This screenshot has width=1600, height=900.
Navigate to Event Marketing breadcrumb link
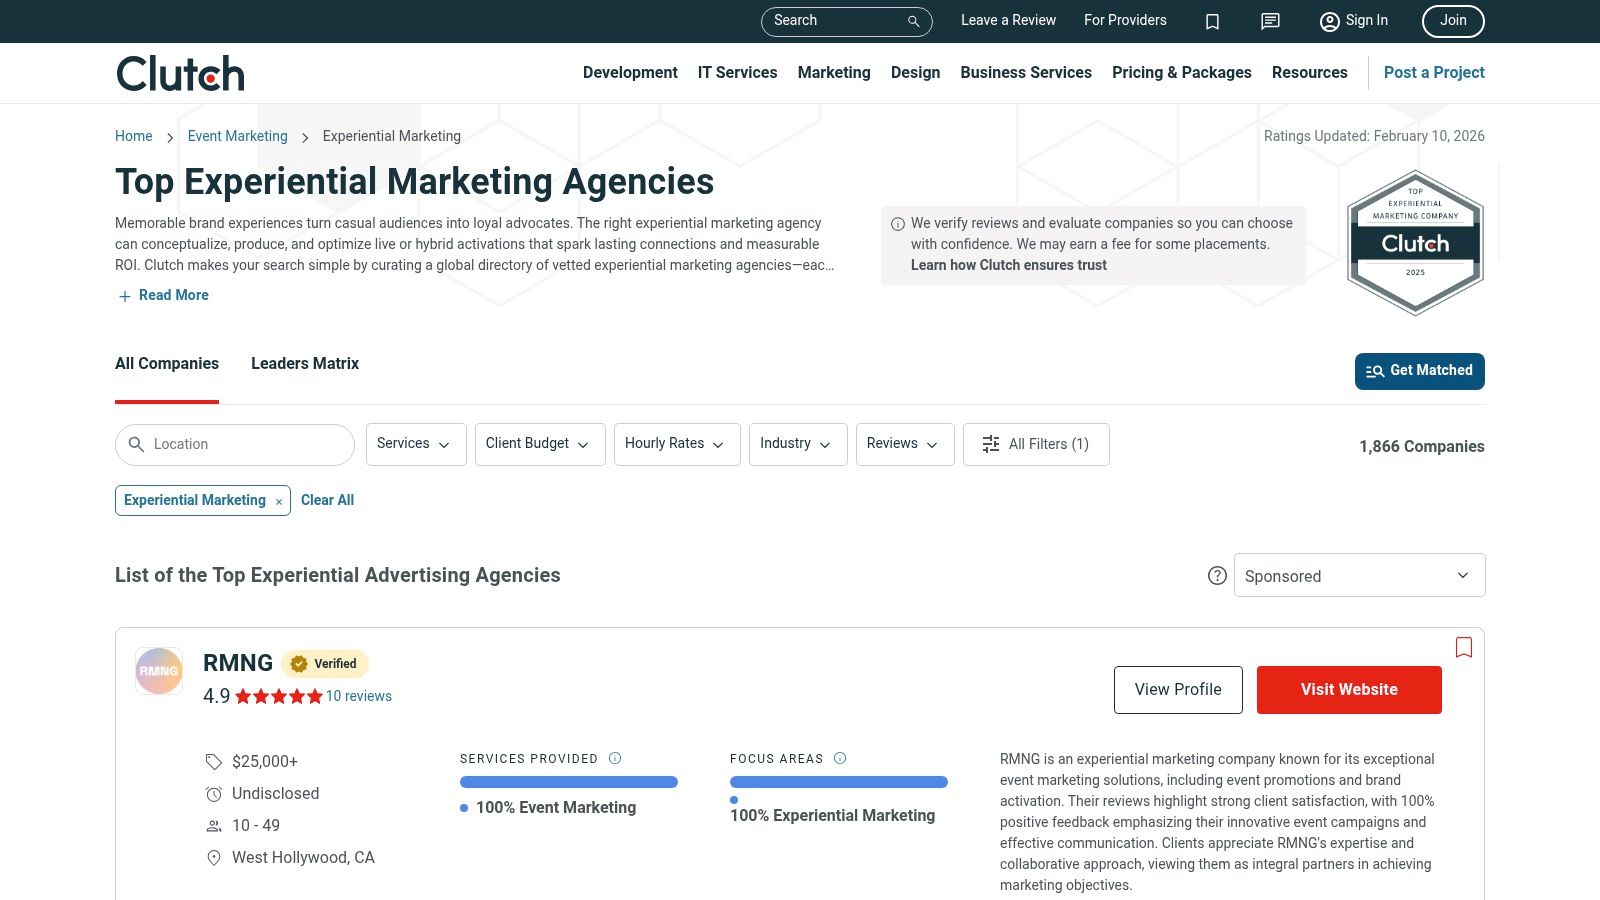(237, 136)
